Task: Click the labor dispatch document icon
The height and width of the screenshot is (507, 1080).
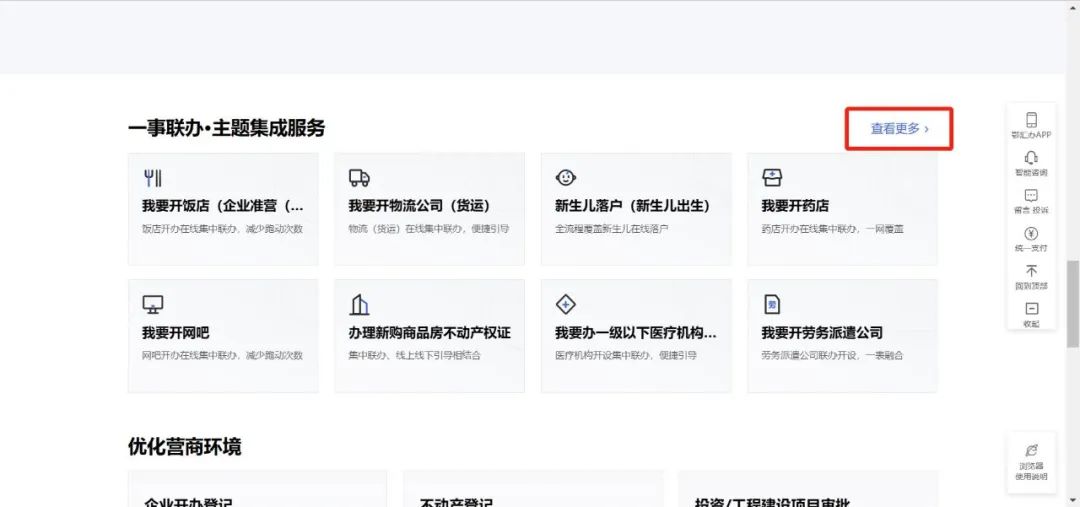Action: pos(772,305)
